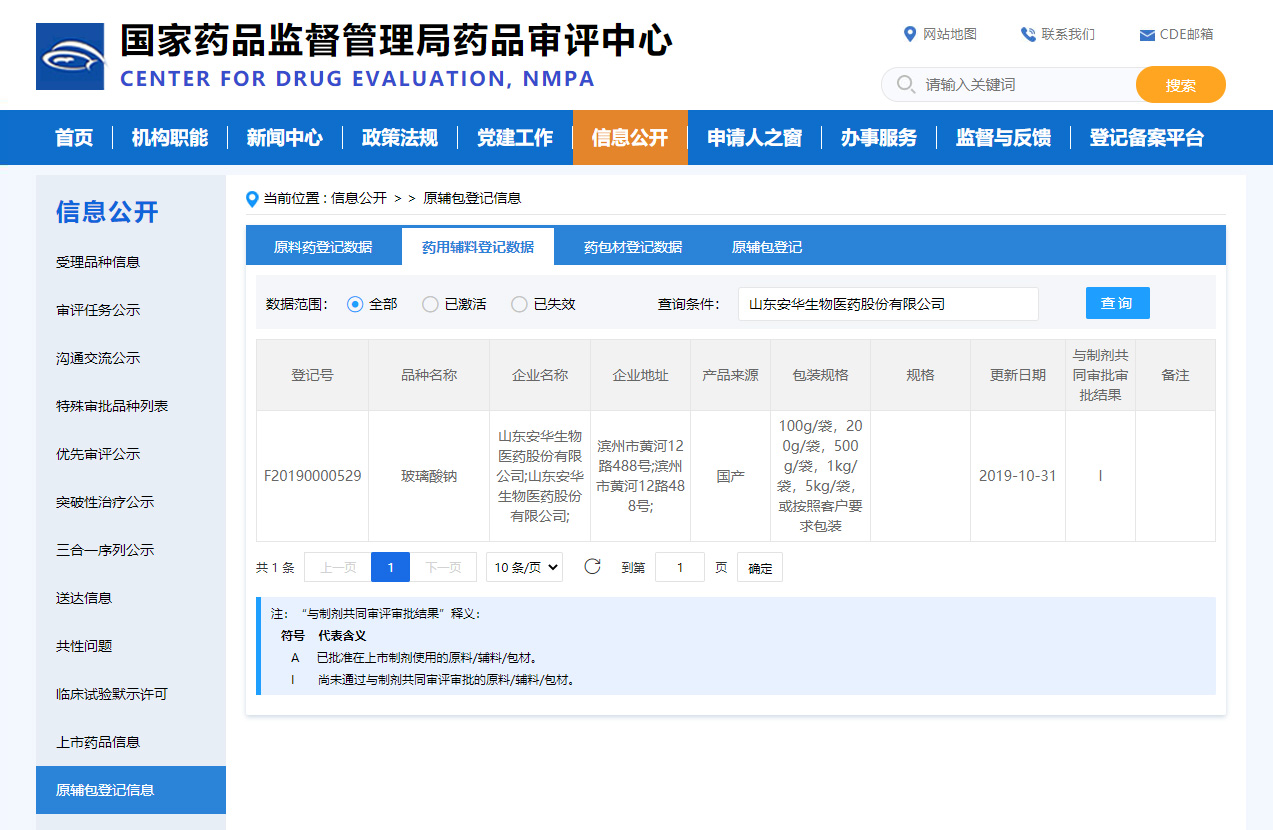The image size is (1273, 830).
Task: Switch to 药包材登记数据 tab
Action: [x=633, y=247]
